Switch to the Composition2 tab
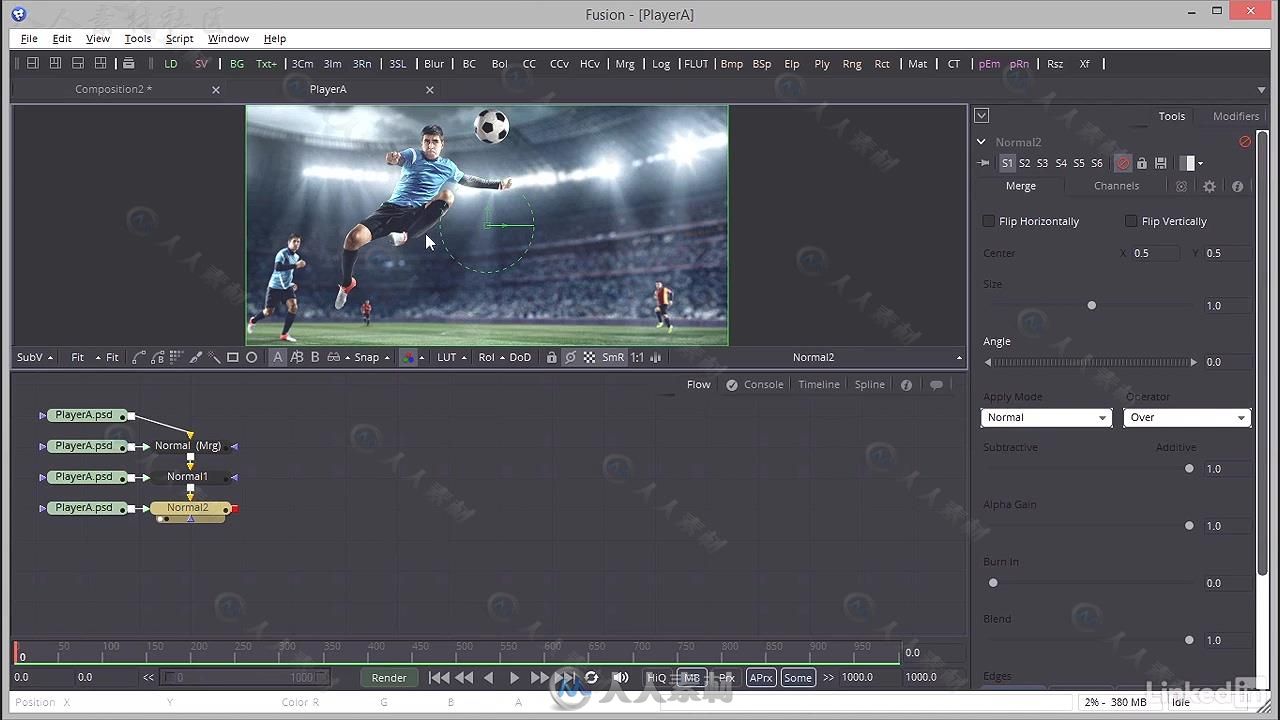 click(x=114, y=89)
